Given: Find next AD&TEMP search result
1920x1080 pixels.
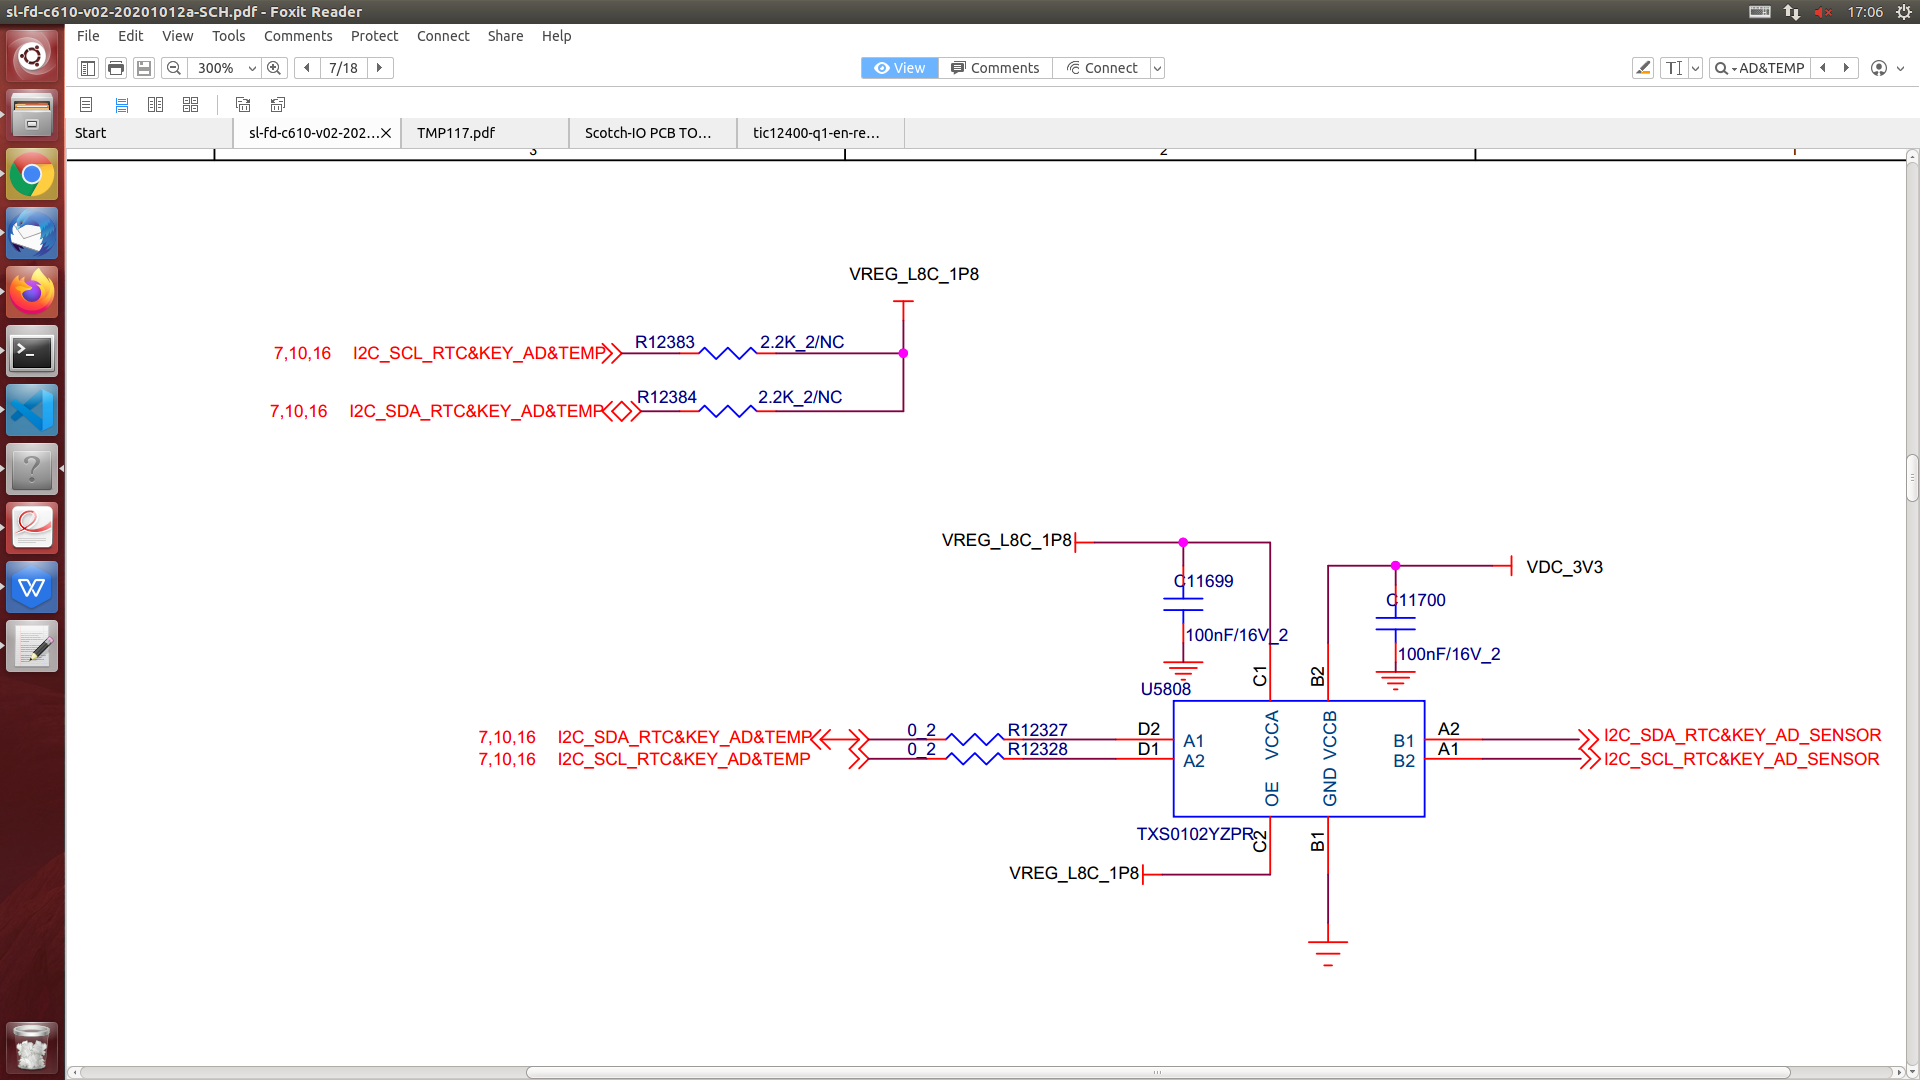Looking at the screenshot, I should [1846, 68].
